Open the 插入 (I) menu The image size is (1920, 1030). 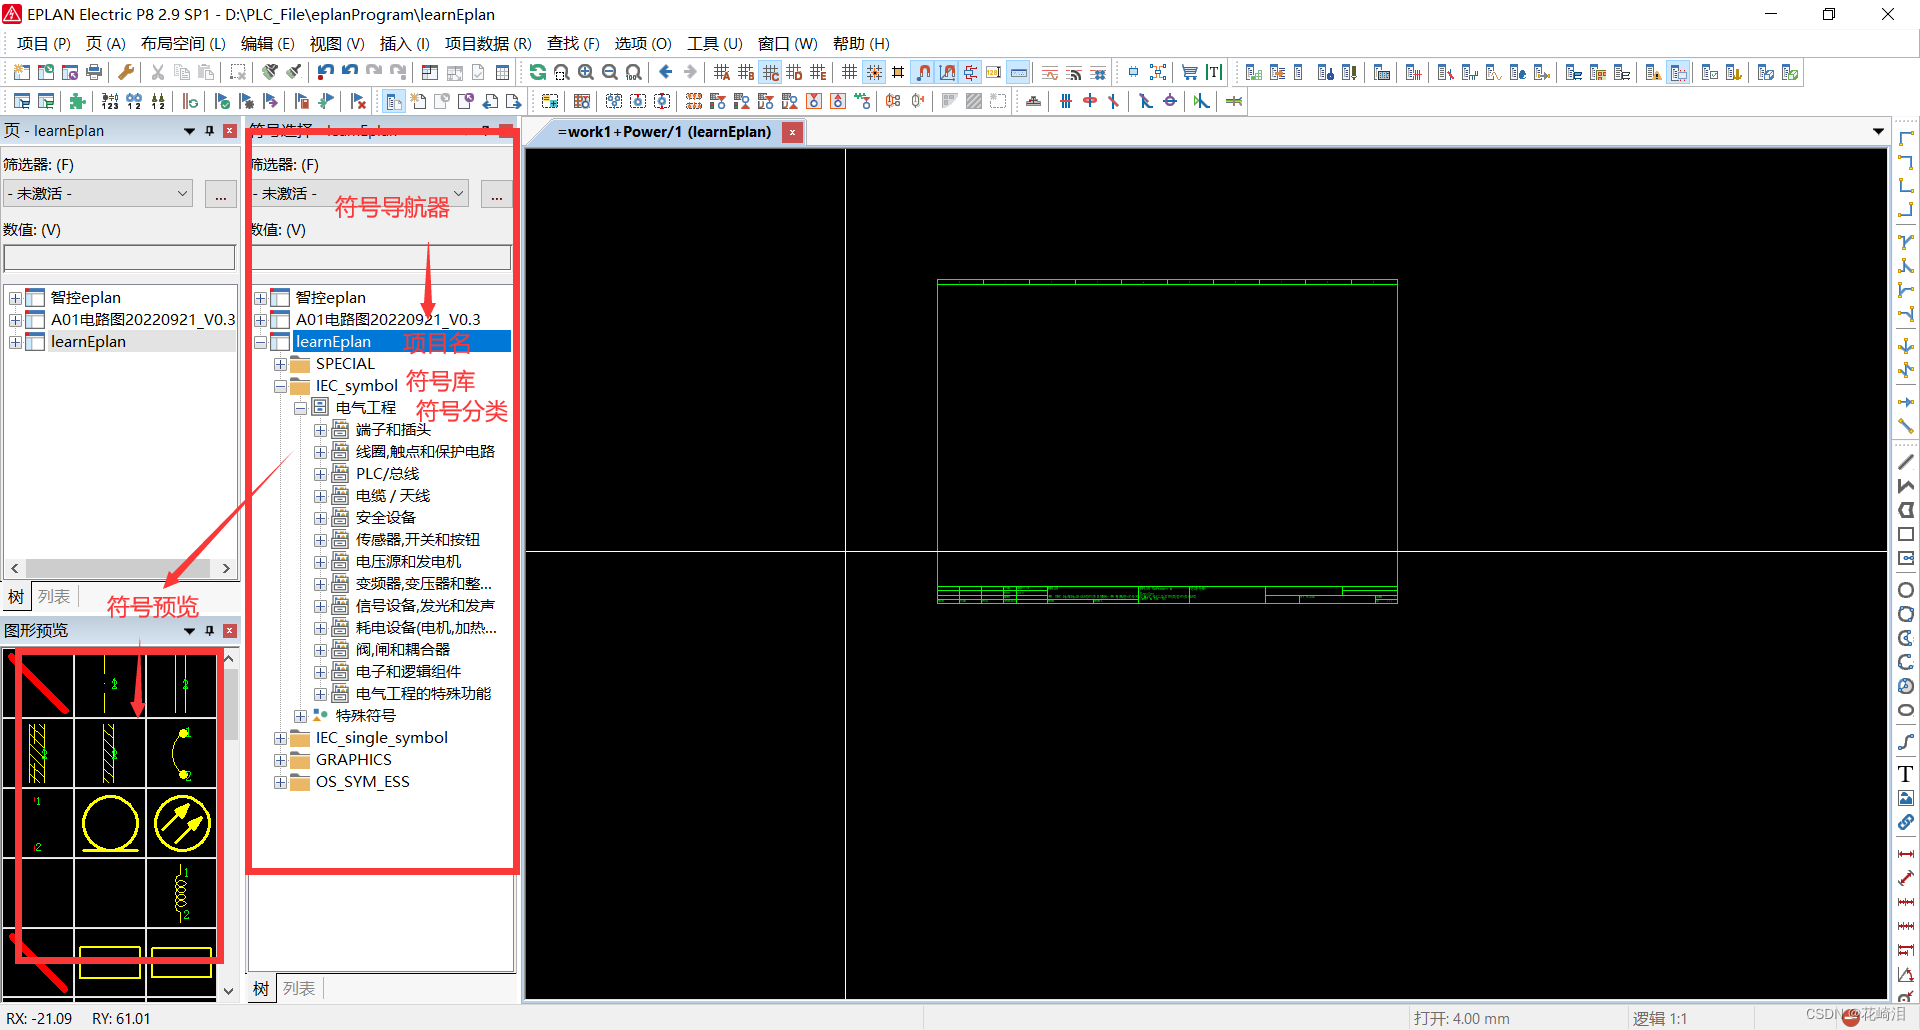405,43
